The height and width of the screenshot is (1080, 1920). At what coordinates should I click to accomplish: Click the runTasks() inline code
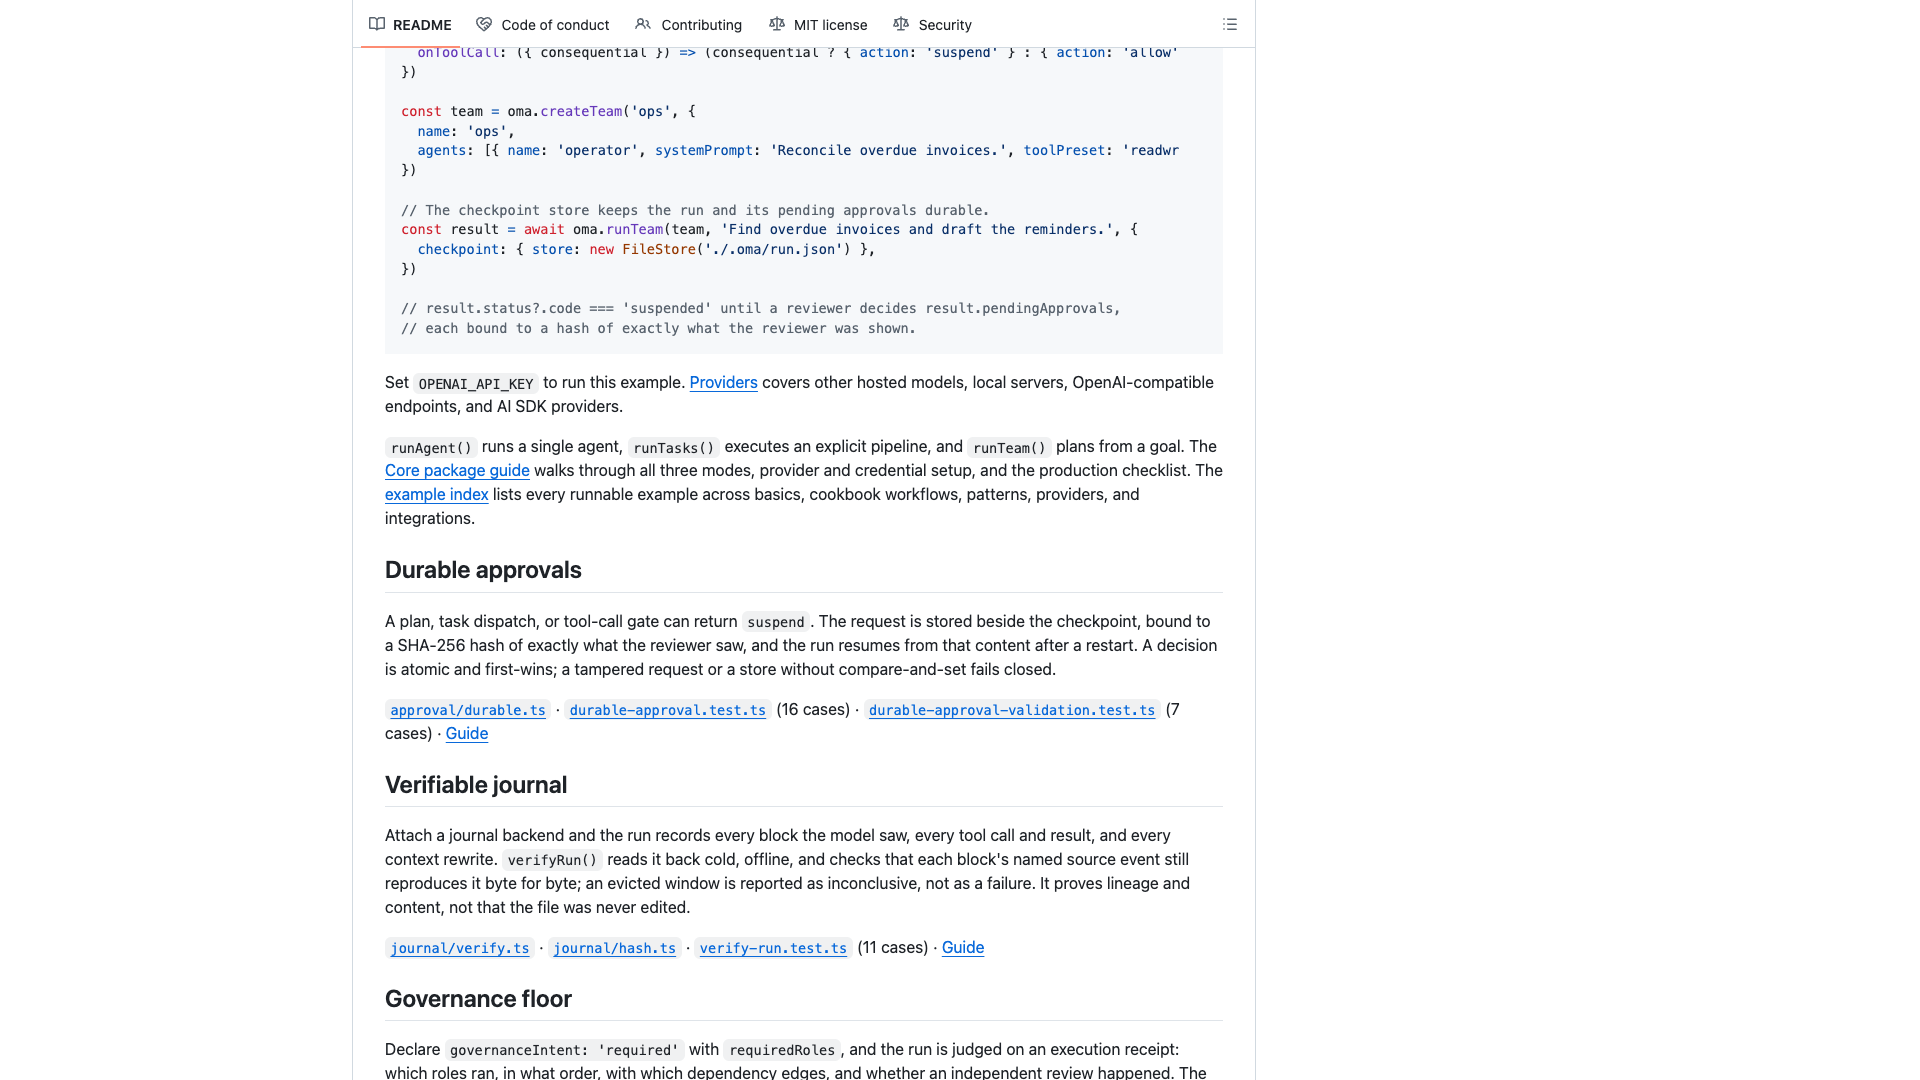point(674,448)
